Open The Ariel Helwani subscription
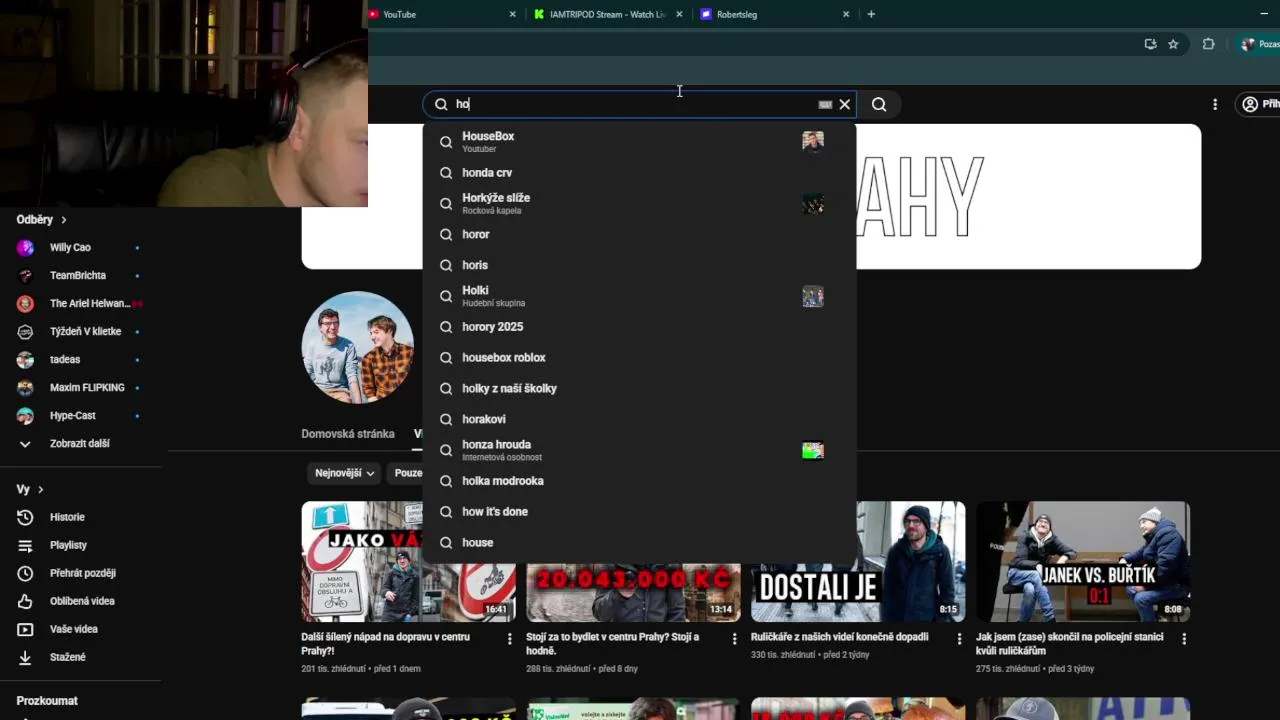The width and height of the screenshot is (1280, 720). (x=80, y=303)
